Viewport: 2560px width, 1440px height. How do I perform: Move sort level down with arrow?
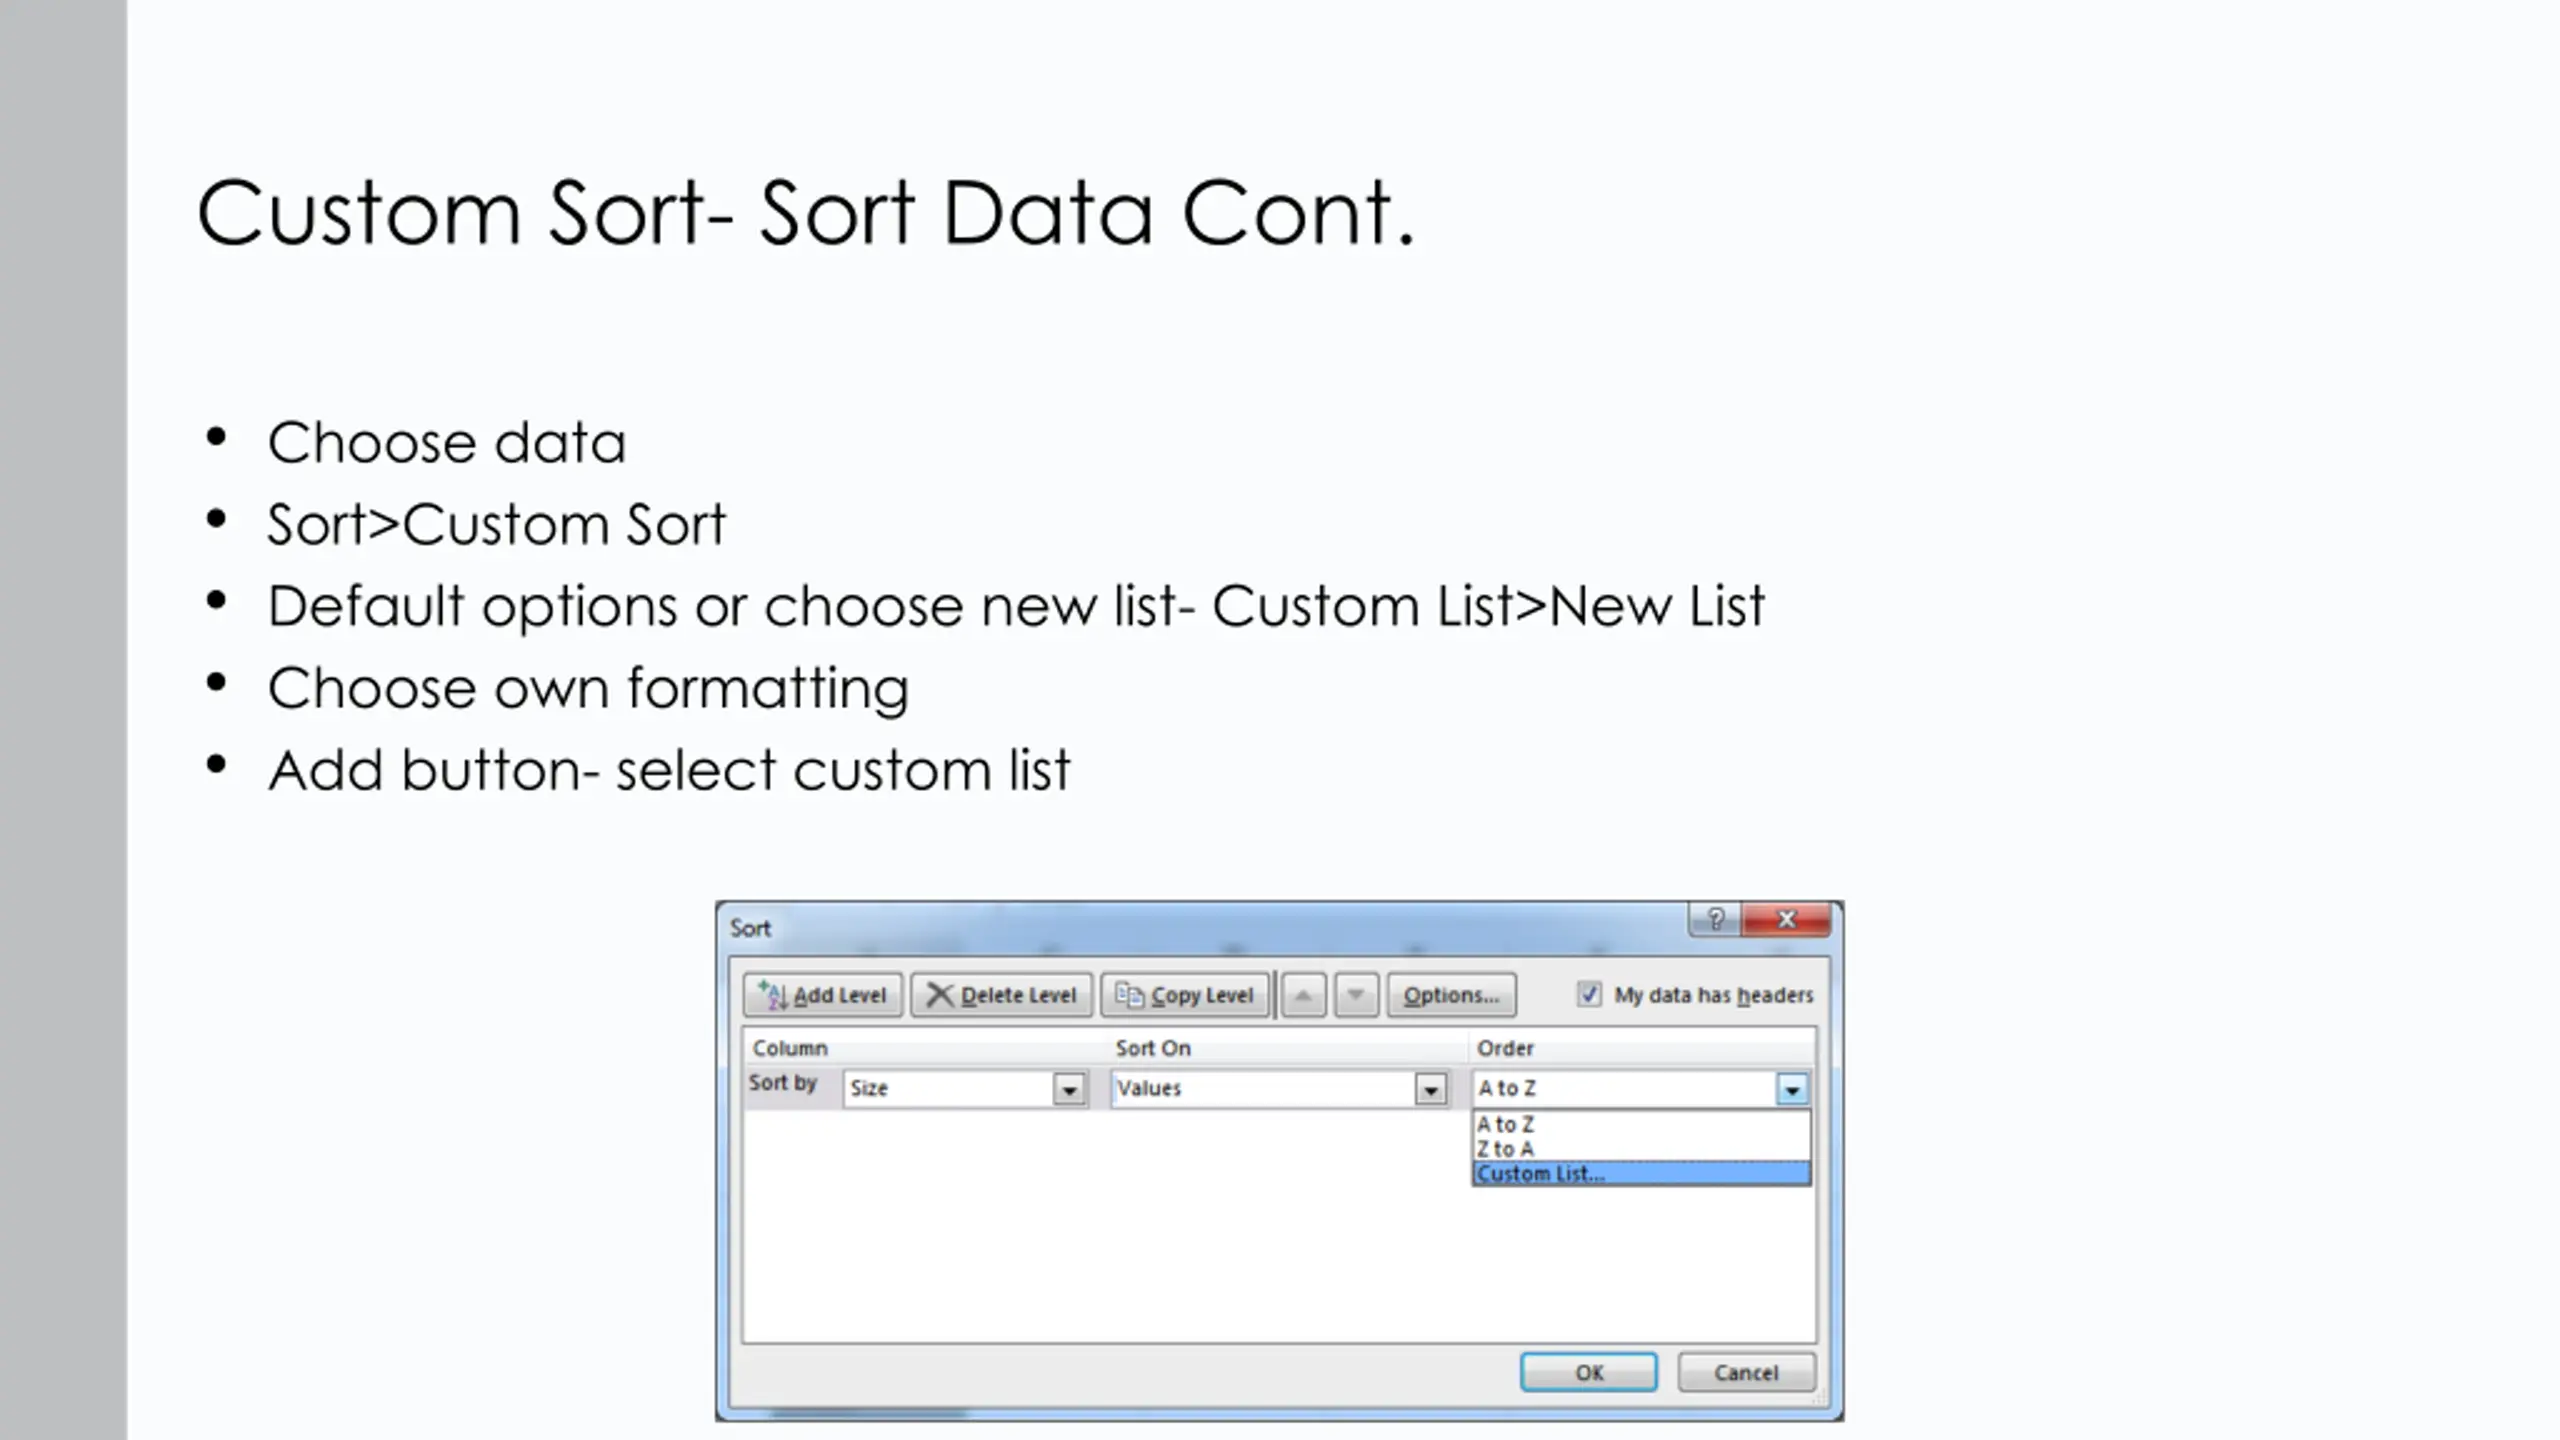[x=1356, y=995]
